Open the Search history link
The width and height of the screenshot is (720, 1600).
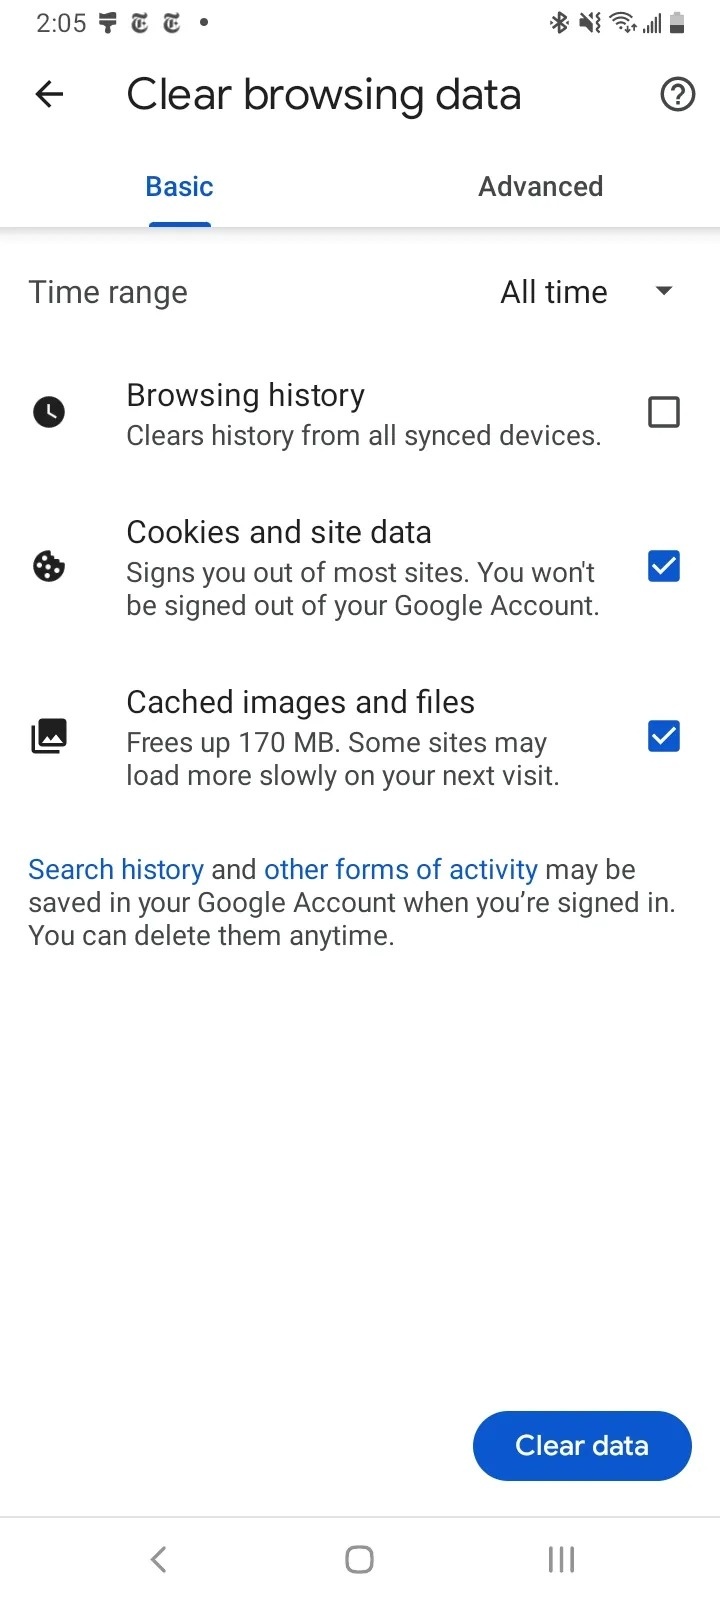click(x=115, y=869)
